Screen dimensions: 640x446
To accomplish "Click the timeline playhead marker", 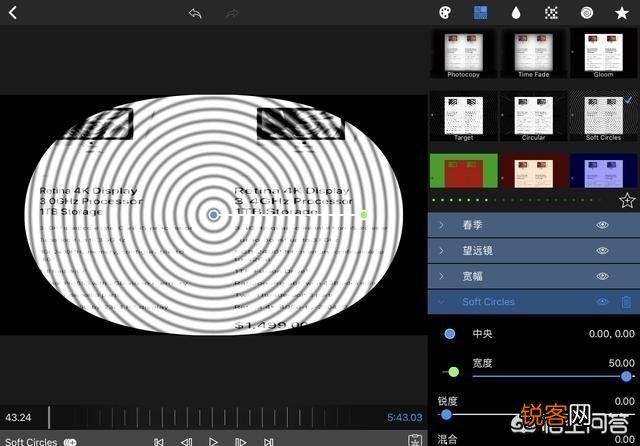I will tap(49, 417).
